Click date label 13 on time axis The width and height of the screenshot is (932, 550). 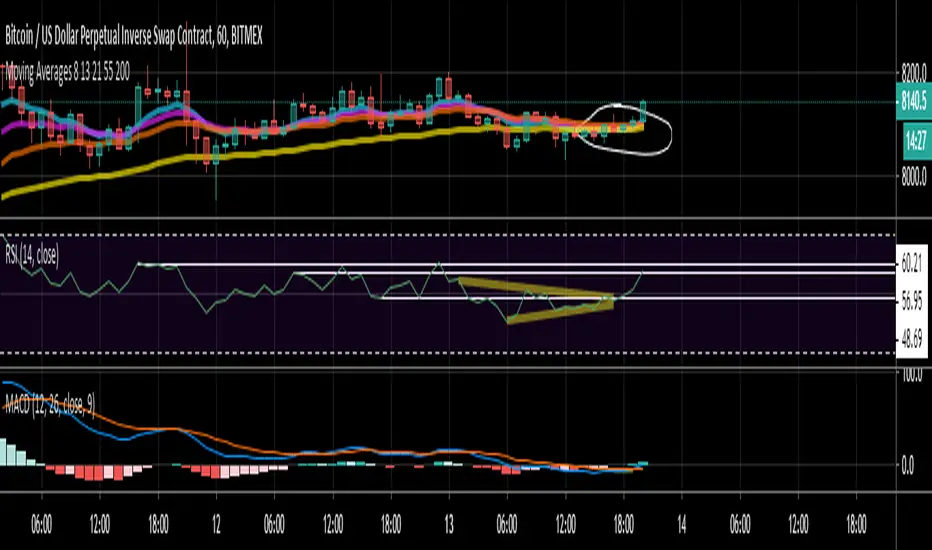coord(449,524)
